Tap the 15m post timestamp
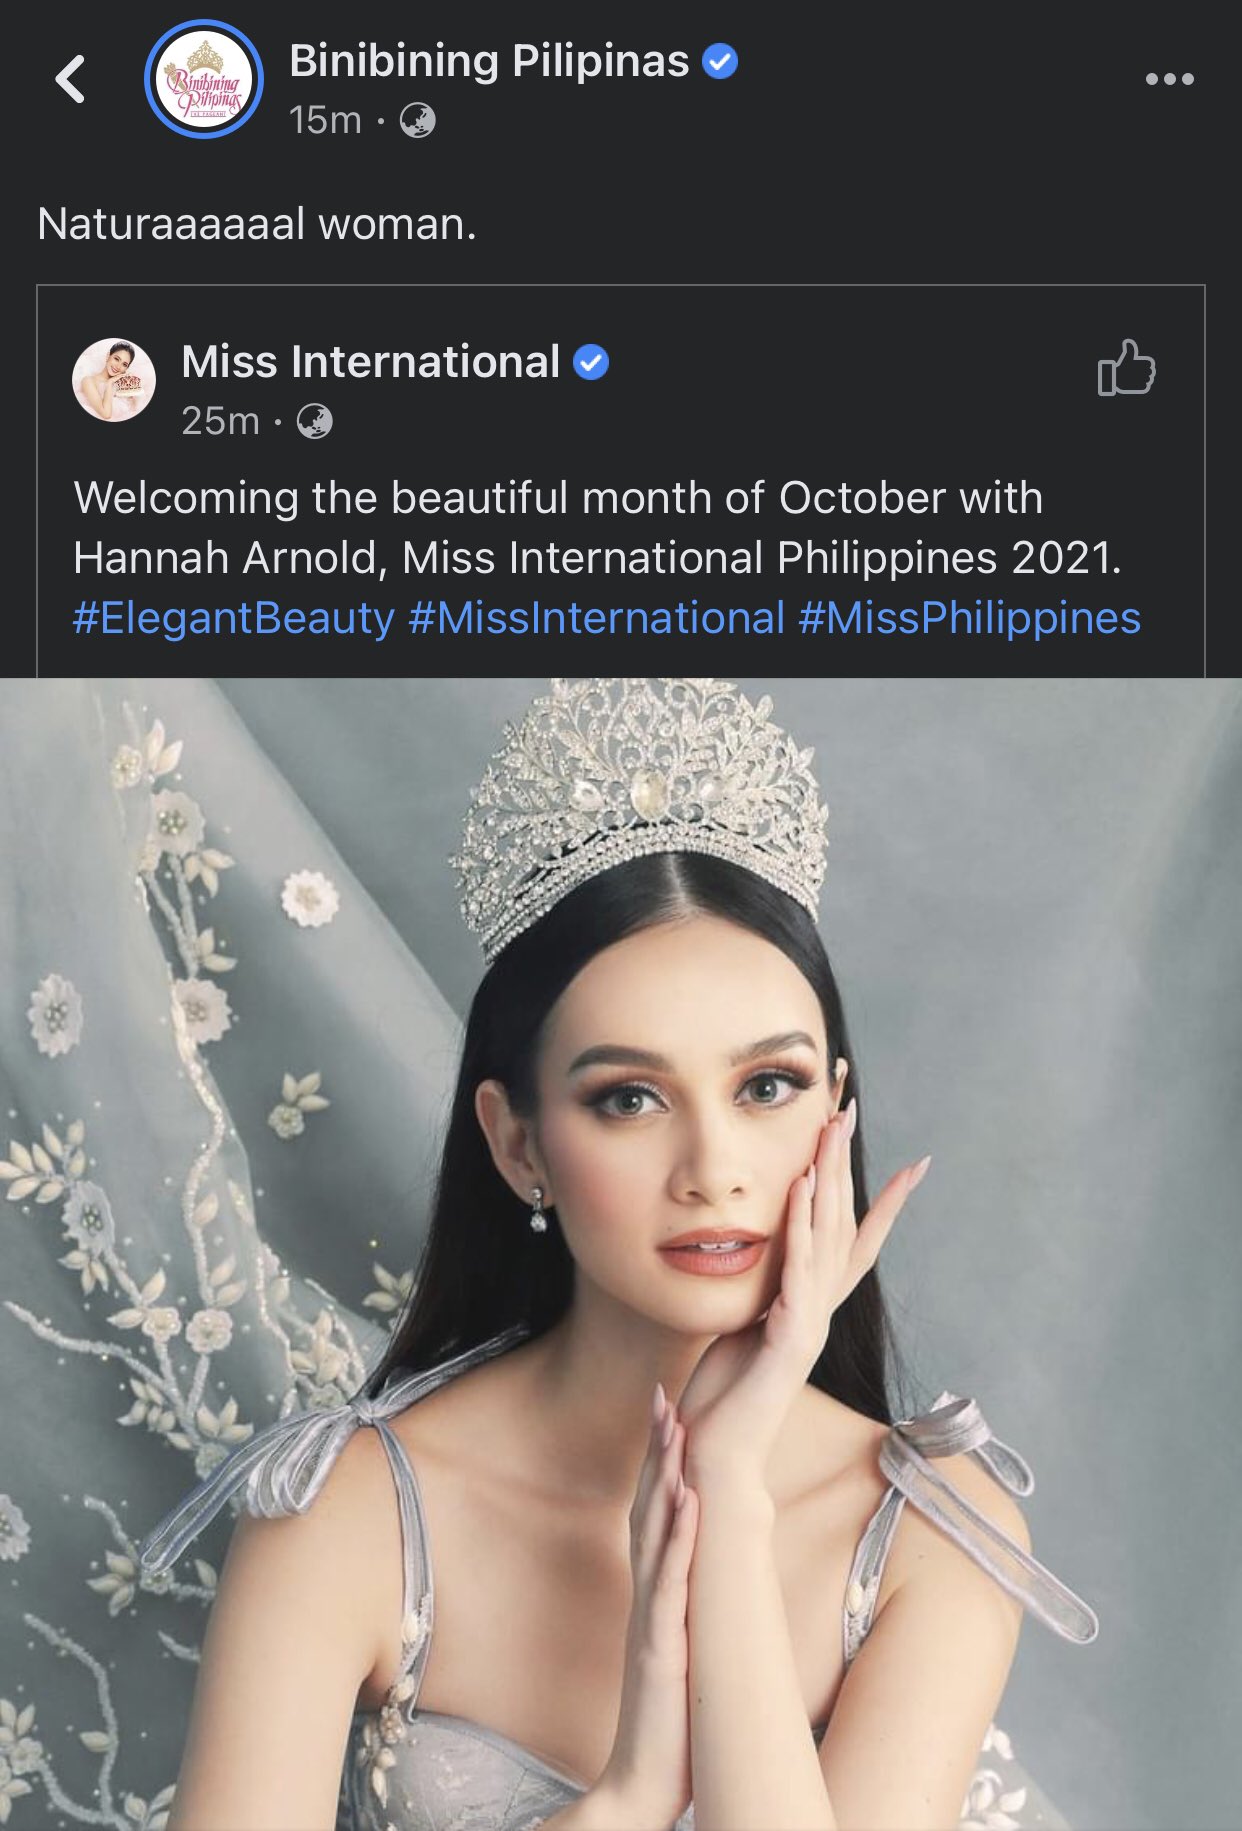 tap(325, 120)
